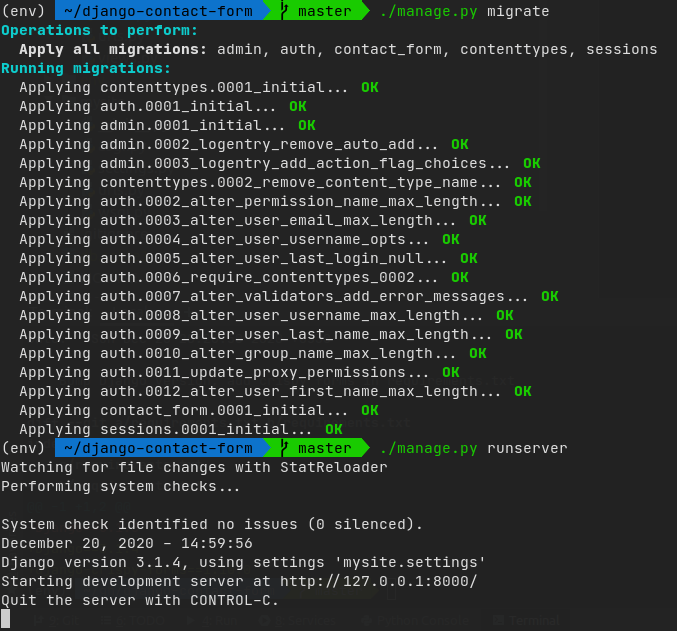Click the git branch icon beside the runserver command
This screenshot has height=631, width=677.
(x=284, y=448)
